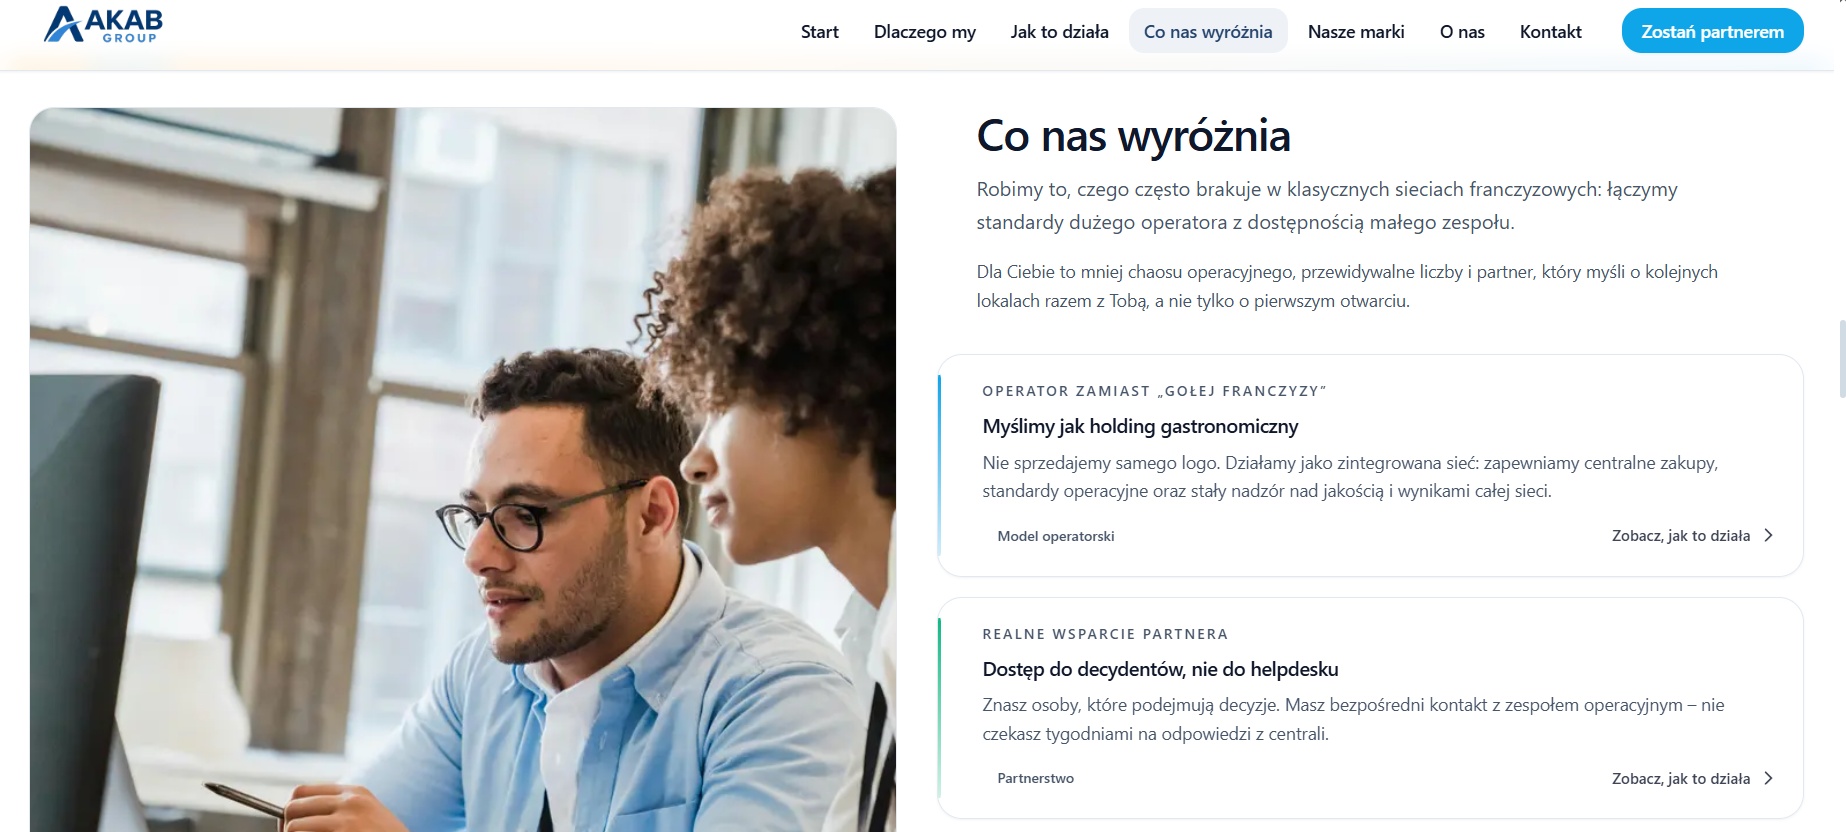Click chevron arrow in holding gastronomiczny card

tap(1768, 535)
